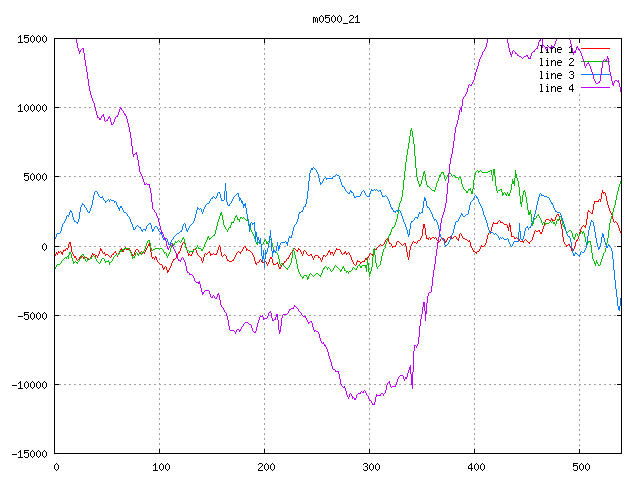640x480 pixels.
Task: Click the 300 x-axis tick label
Action: [369, 467]
